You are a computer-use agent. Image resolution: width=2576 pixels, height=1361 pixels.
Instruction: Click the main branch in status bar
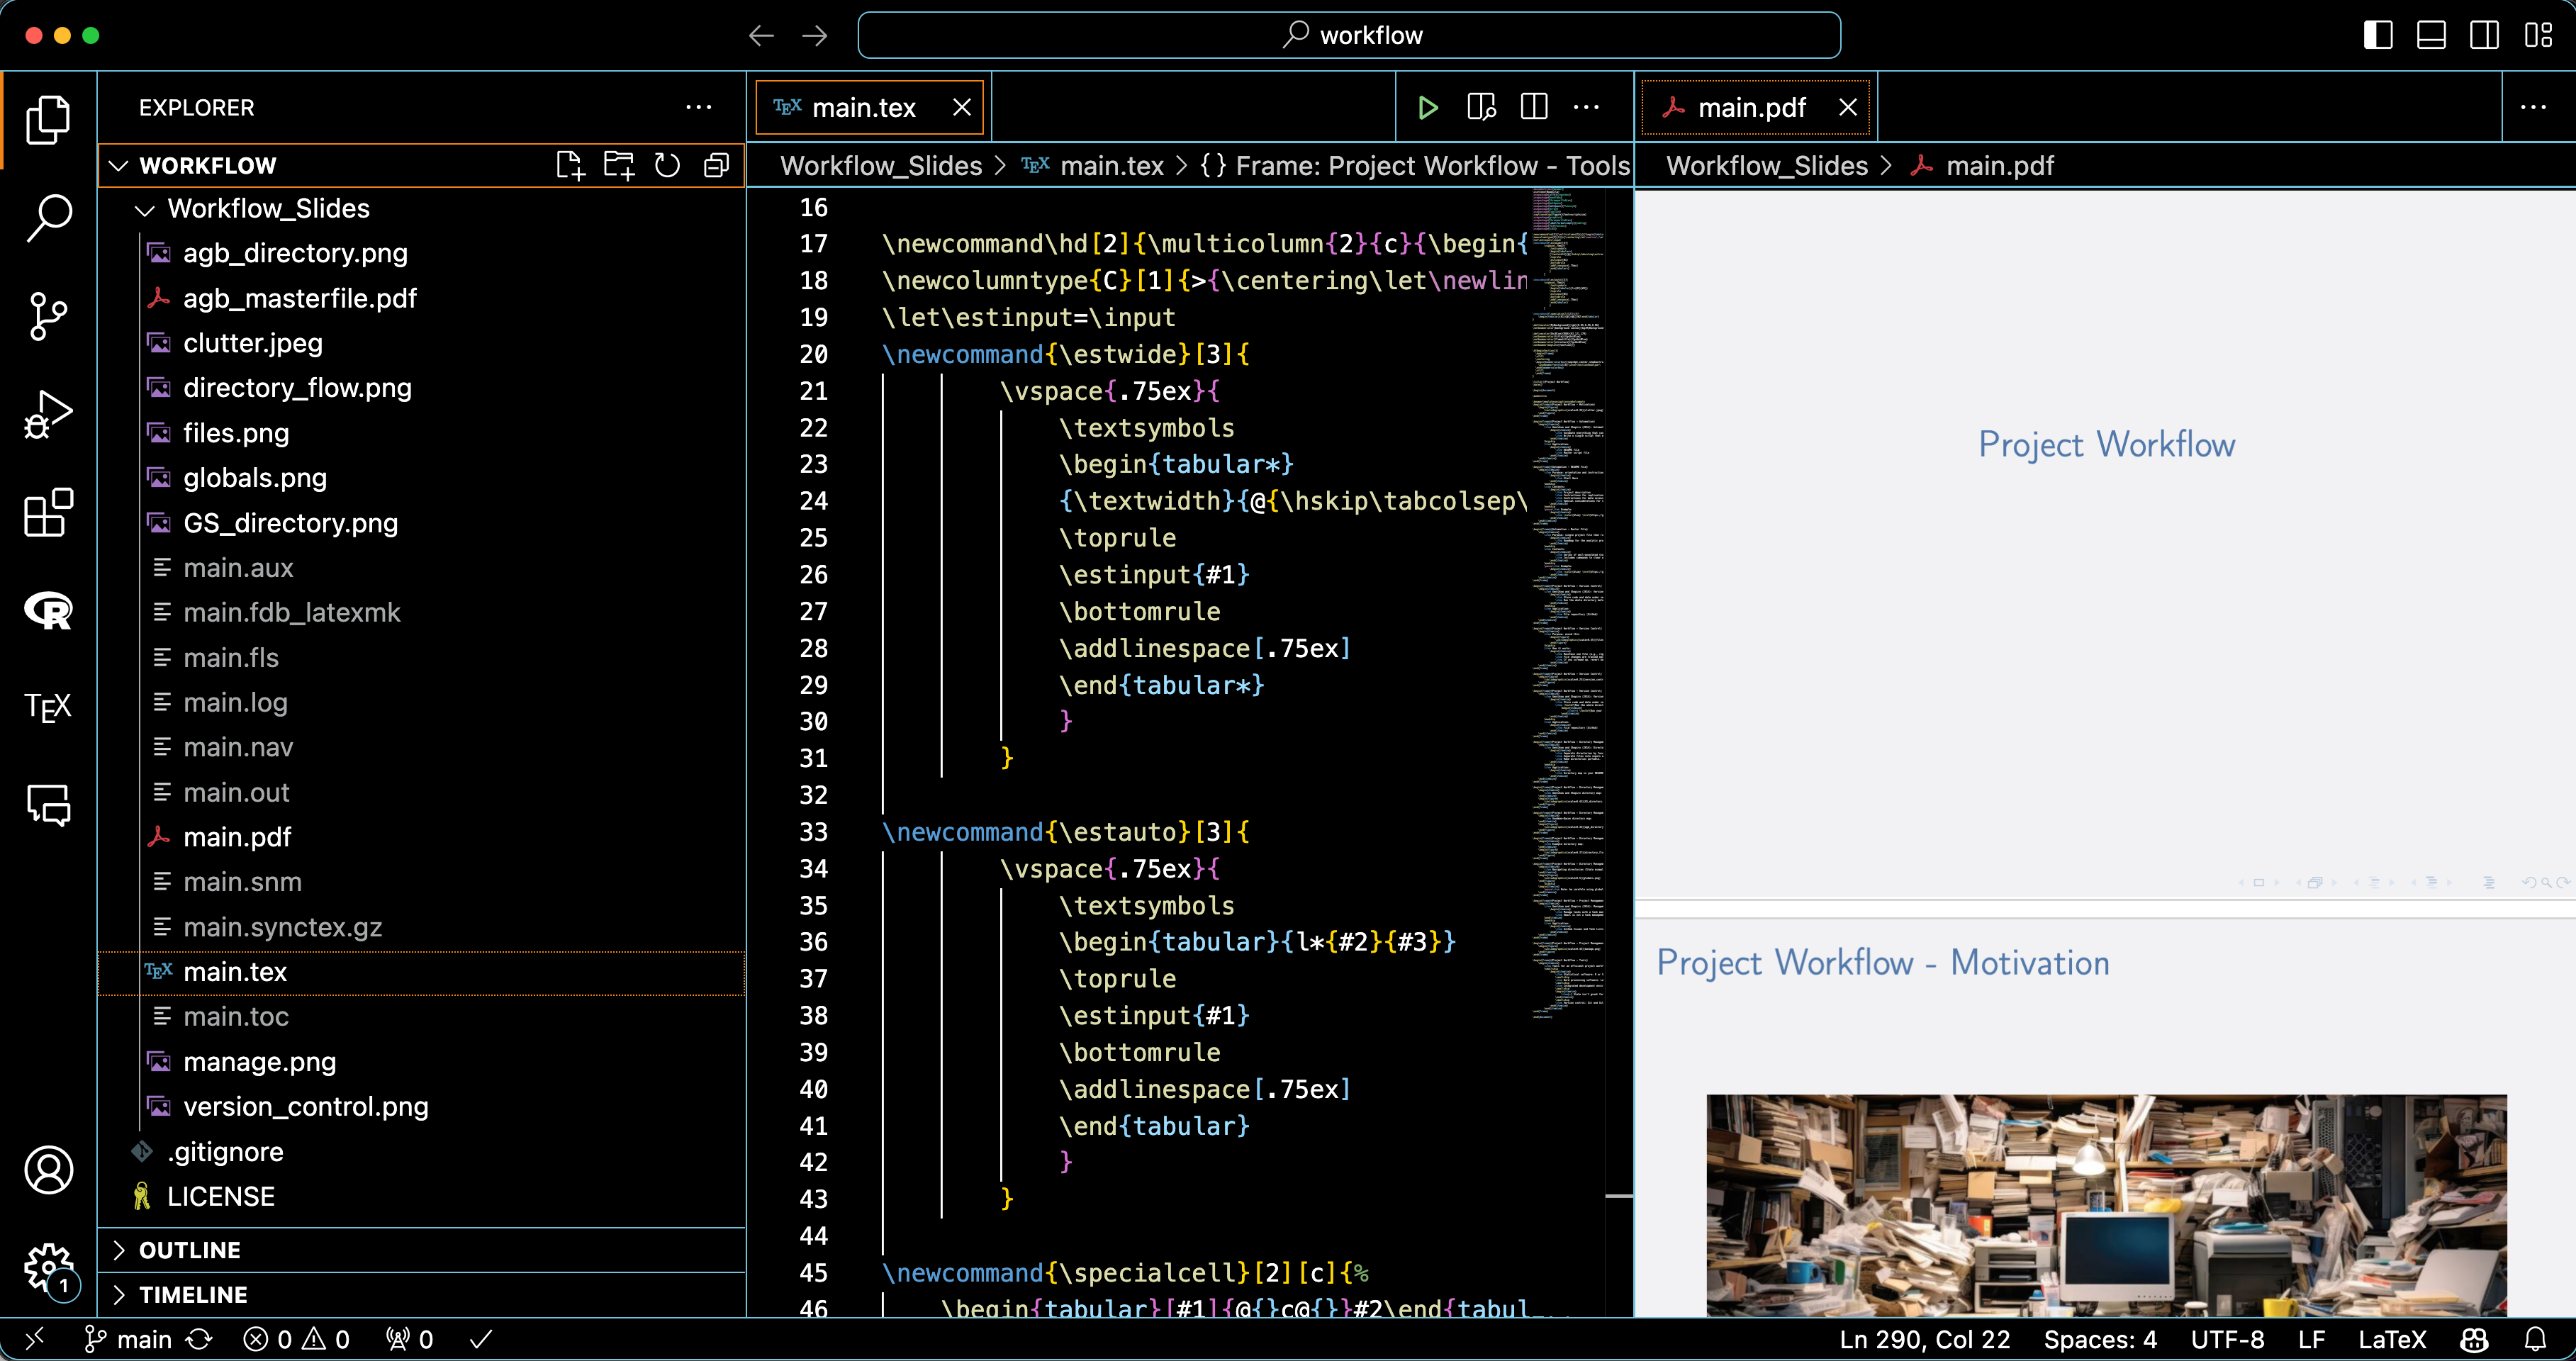pyautogui.click(x=129, y=1339)
